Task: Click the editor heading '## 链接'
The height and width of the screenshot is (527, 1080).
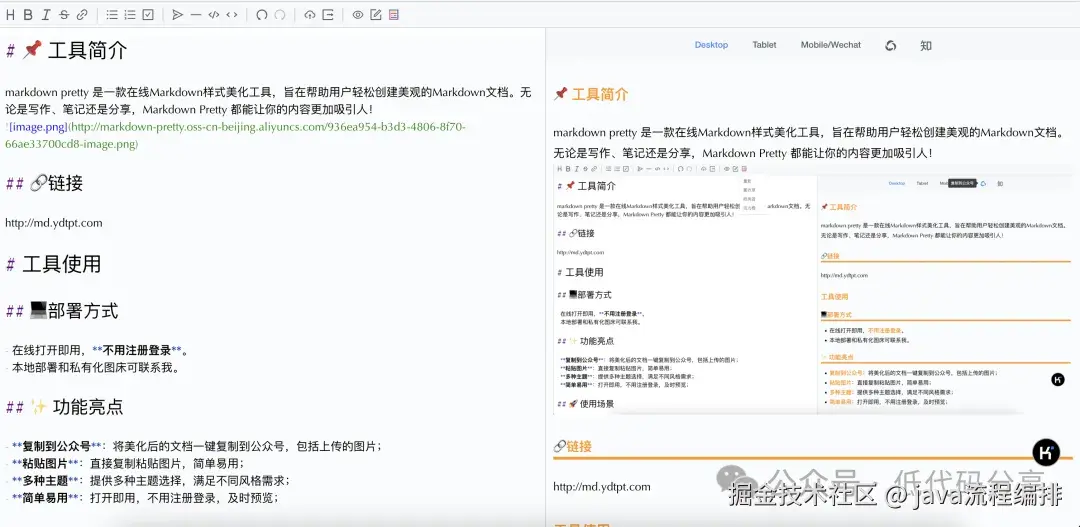Action: [44, 183]
